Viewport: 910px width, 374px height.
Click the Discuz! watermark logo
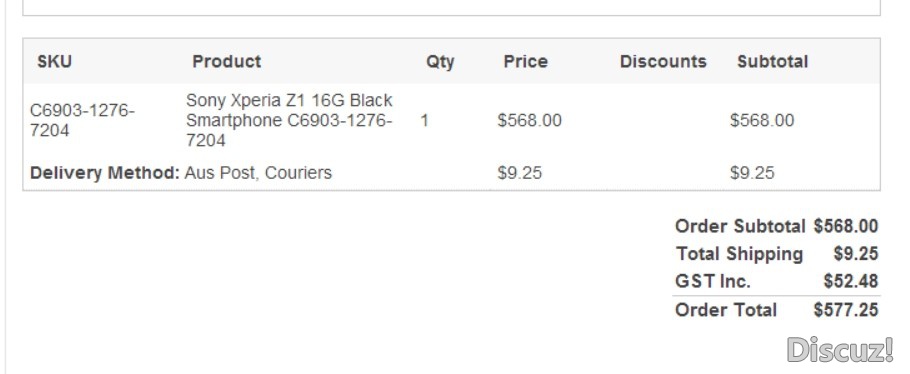pyautogui.click(x=840, y=350)
